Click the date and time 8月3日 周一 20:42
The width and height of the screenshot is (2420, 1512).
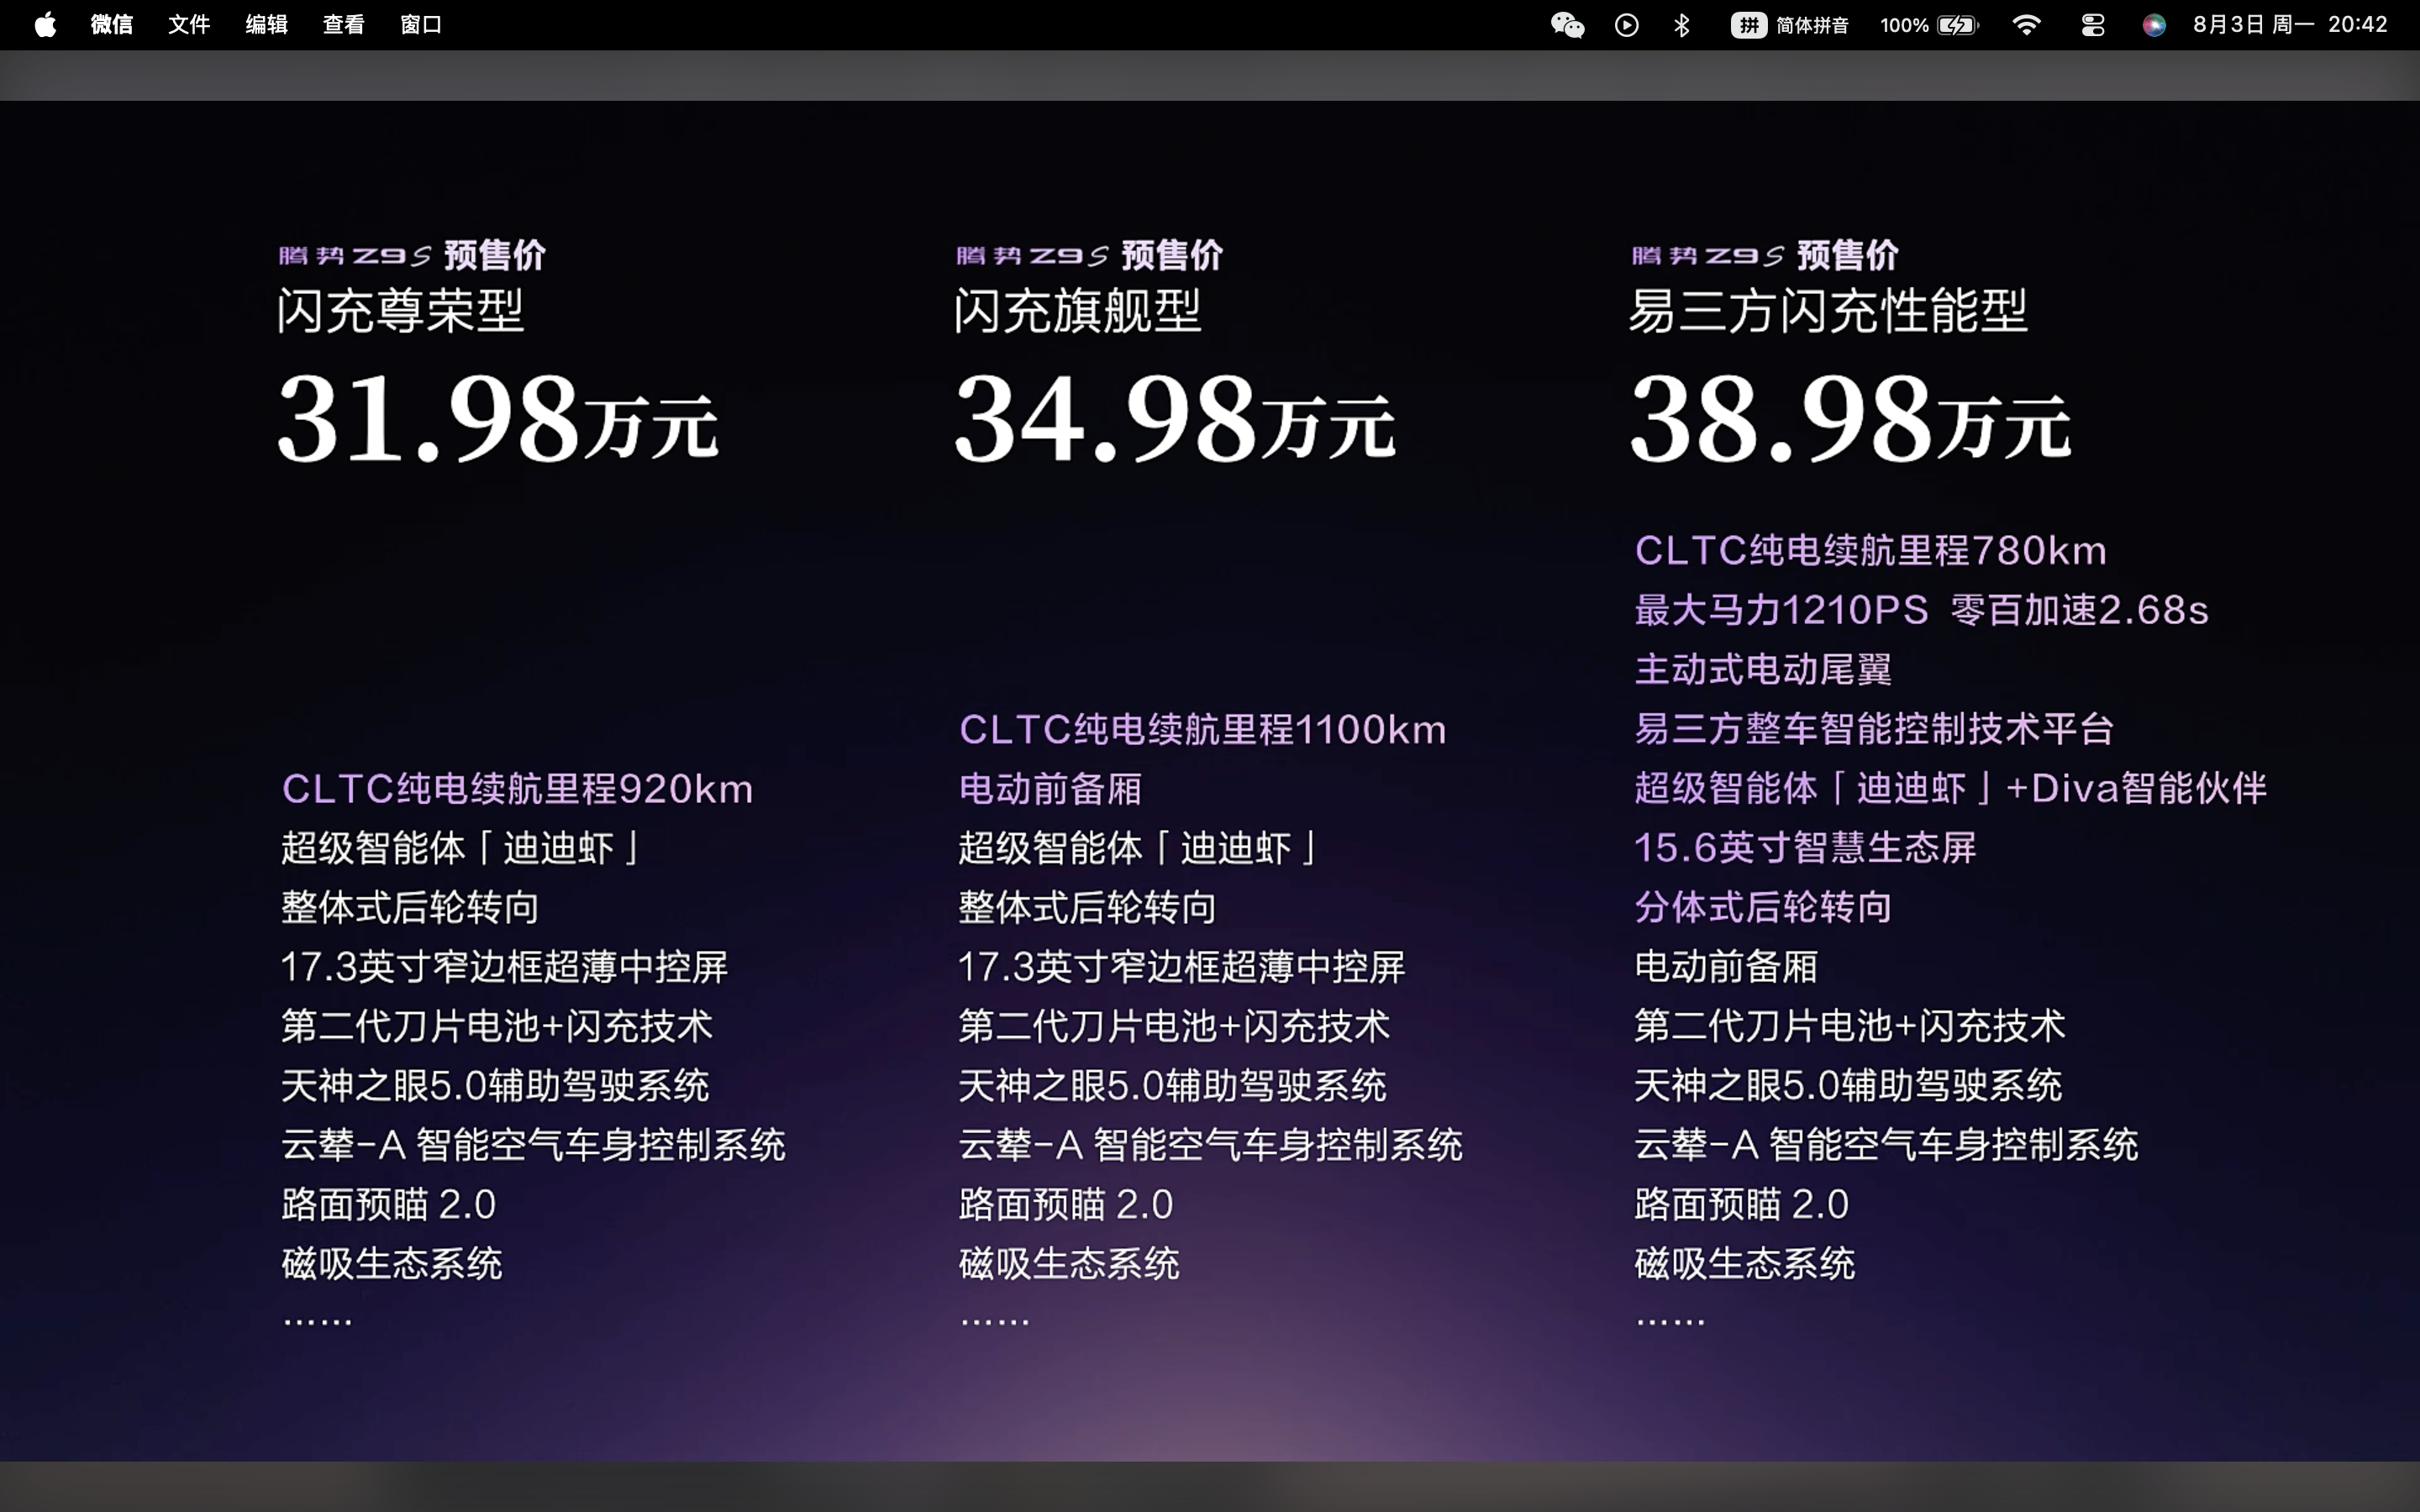(2290, 25)
